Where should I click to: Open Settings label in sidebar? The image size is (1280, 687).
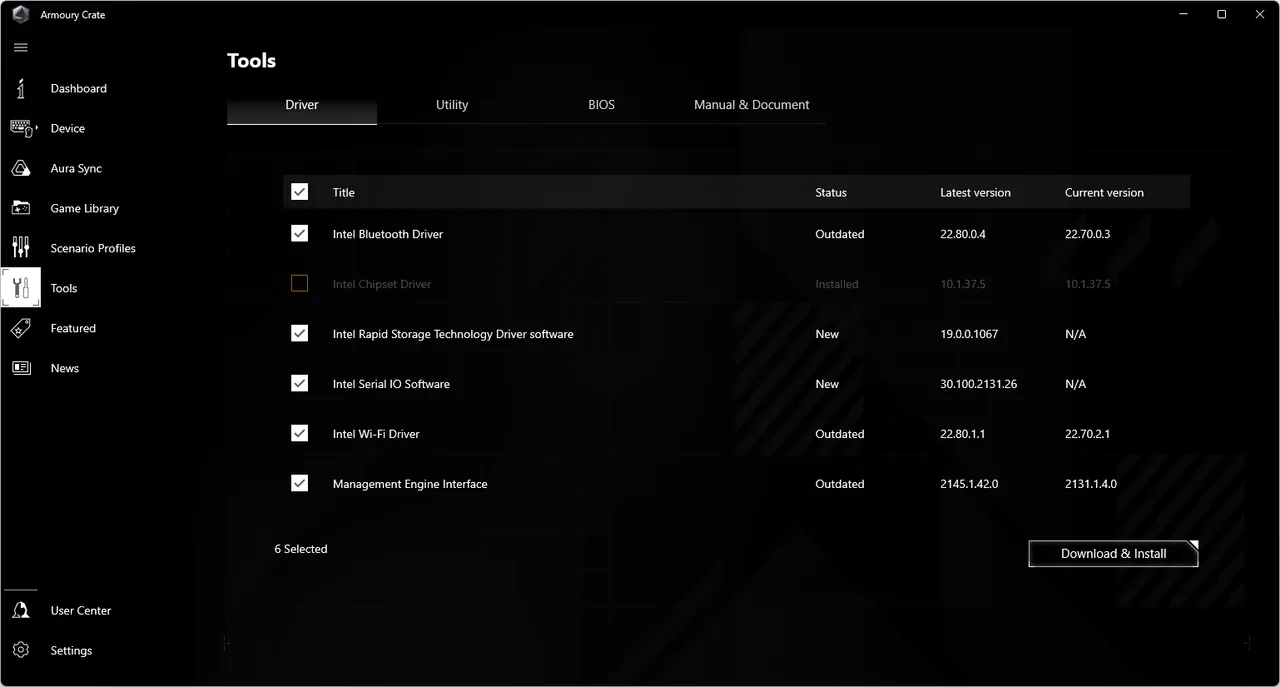[x=71, y=650]
